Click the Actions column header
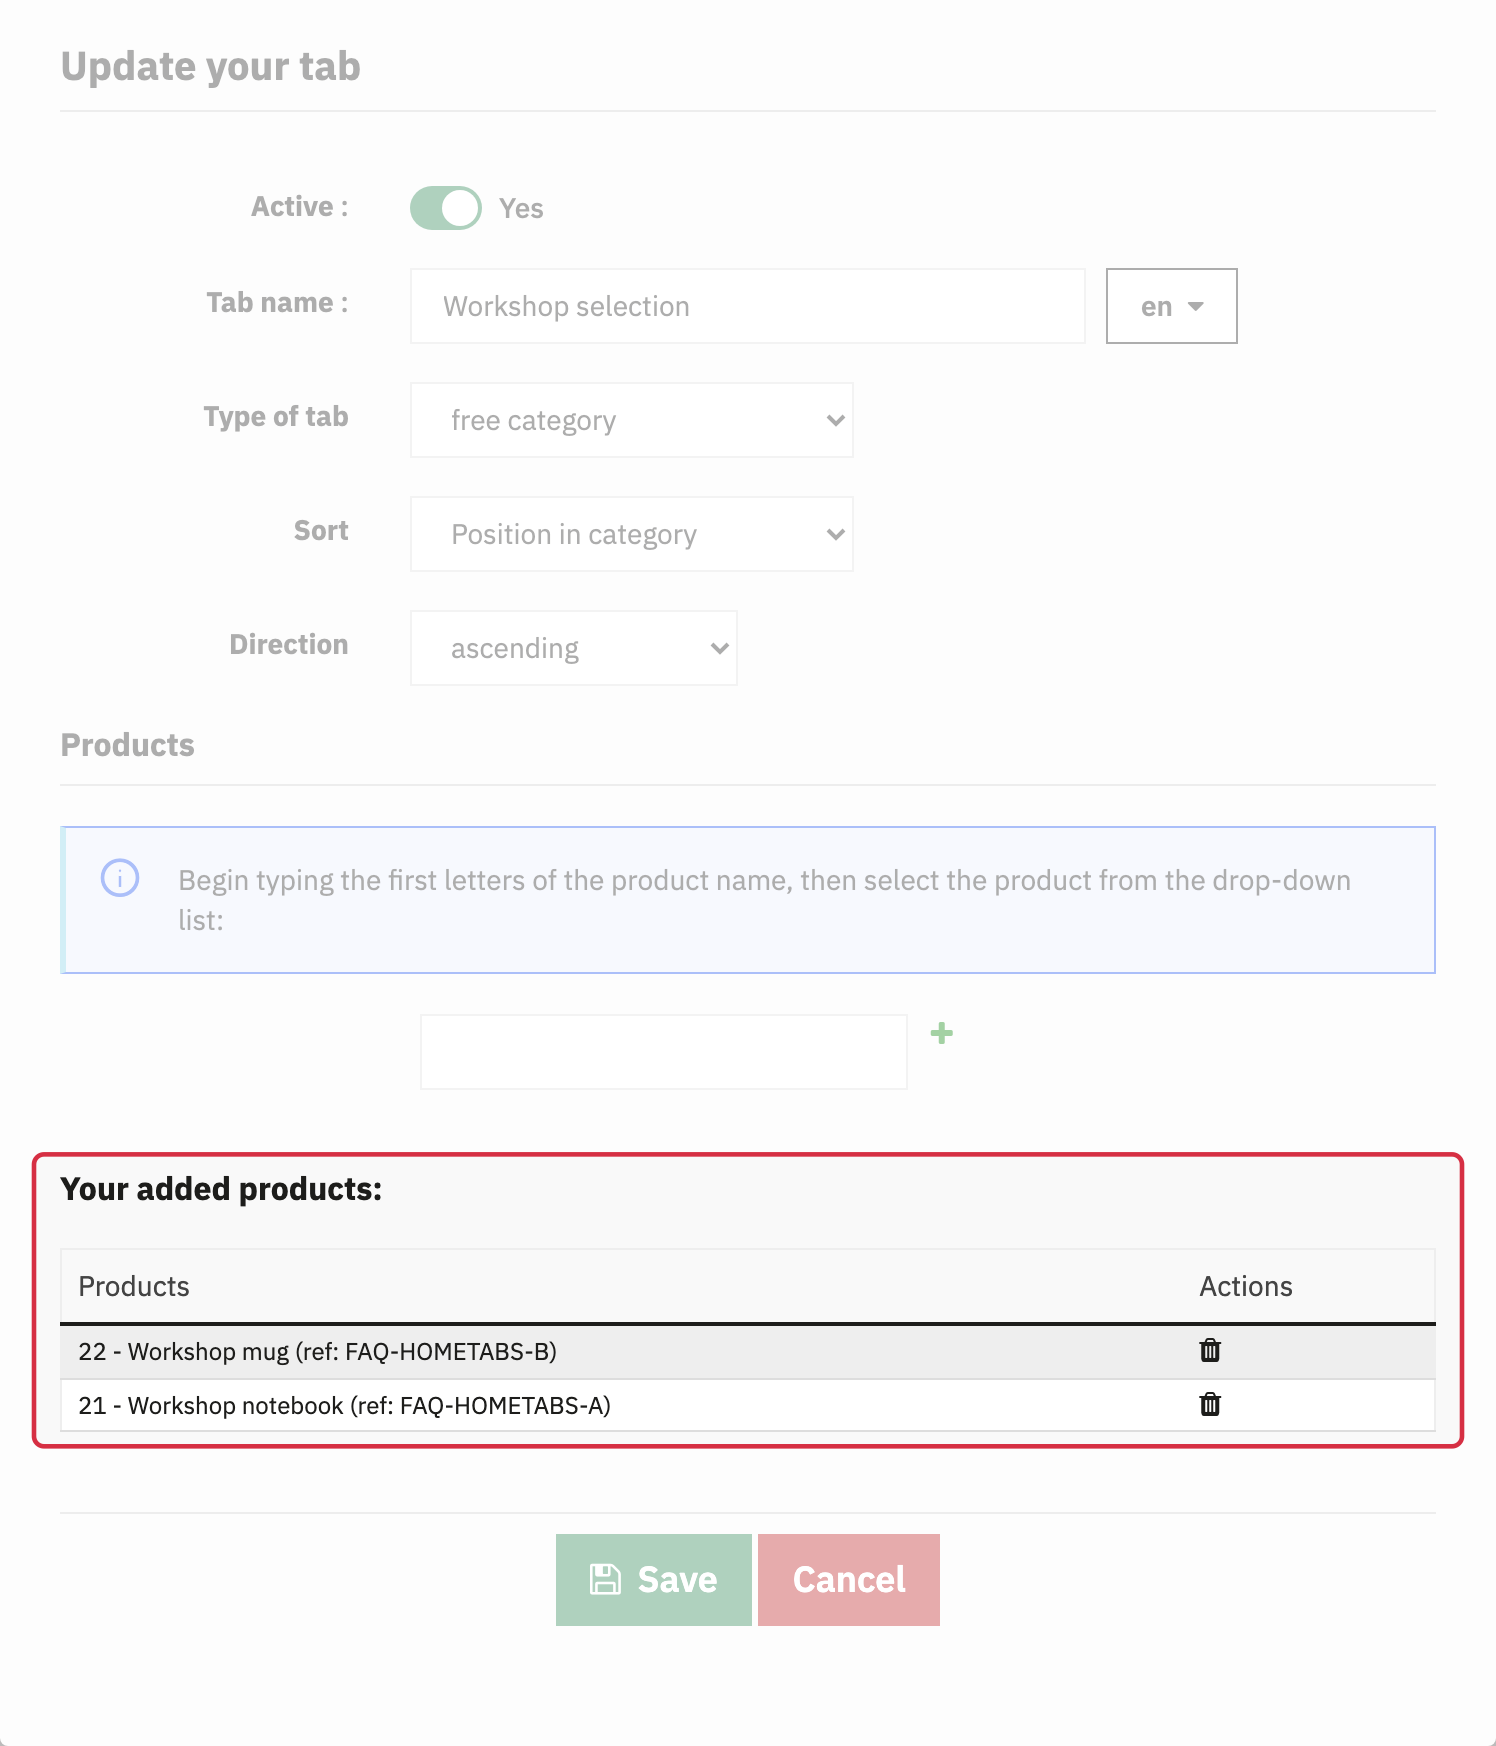The height and width of the screenshot is (1746, 1496). [1246, 1286]
